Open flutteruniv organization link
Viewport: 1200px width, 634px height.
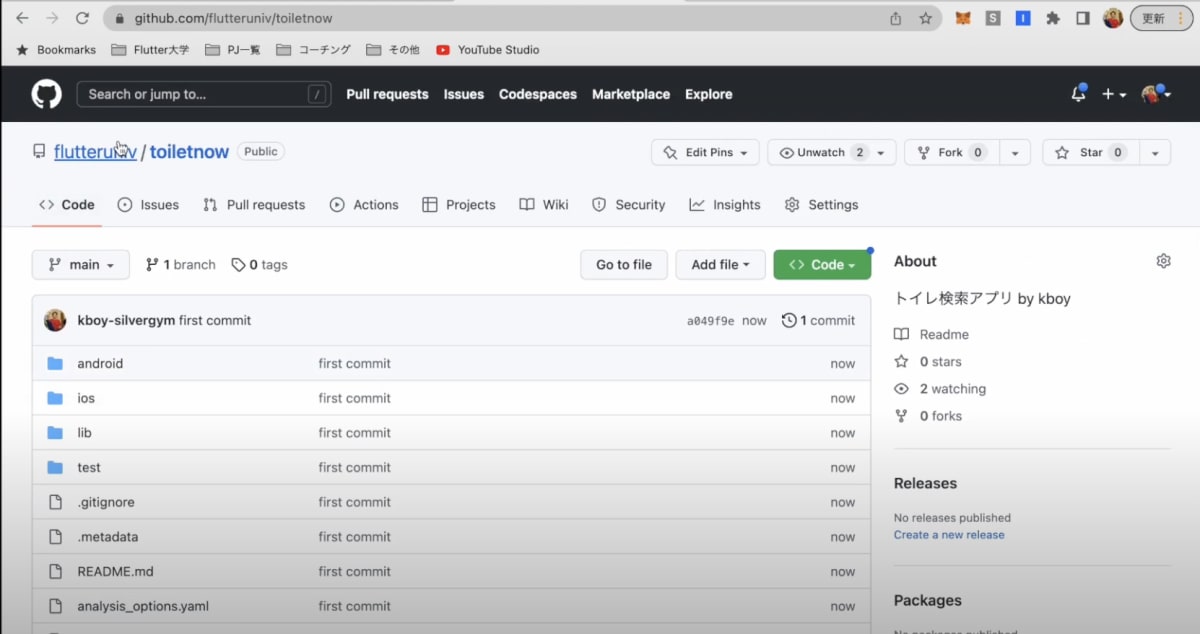pyautogui.click(x=95, y=152)
